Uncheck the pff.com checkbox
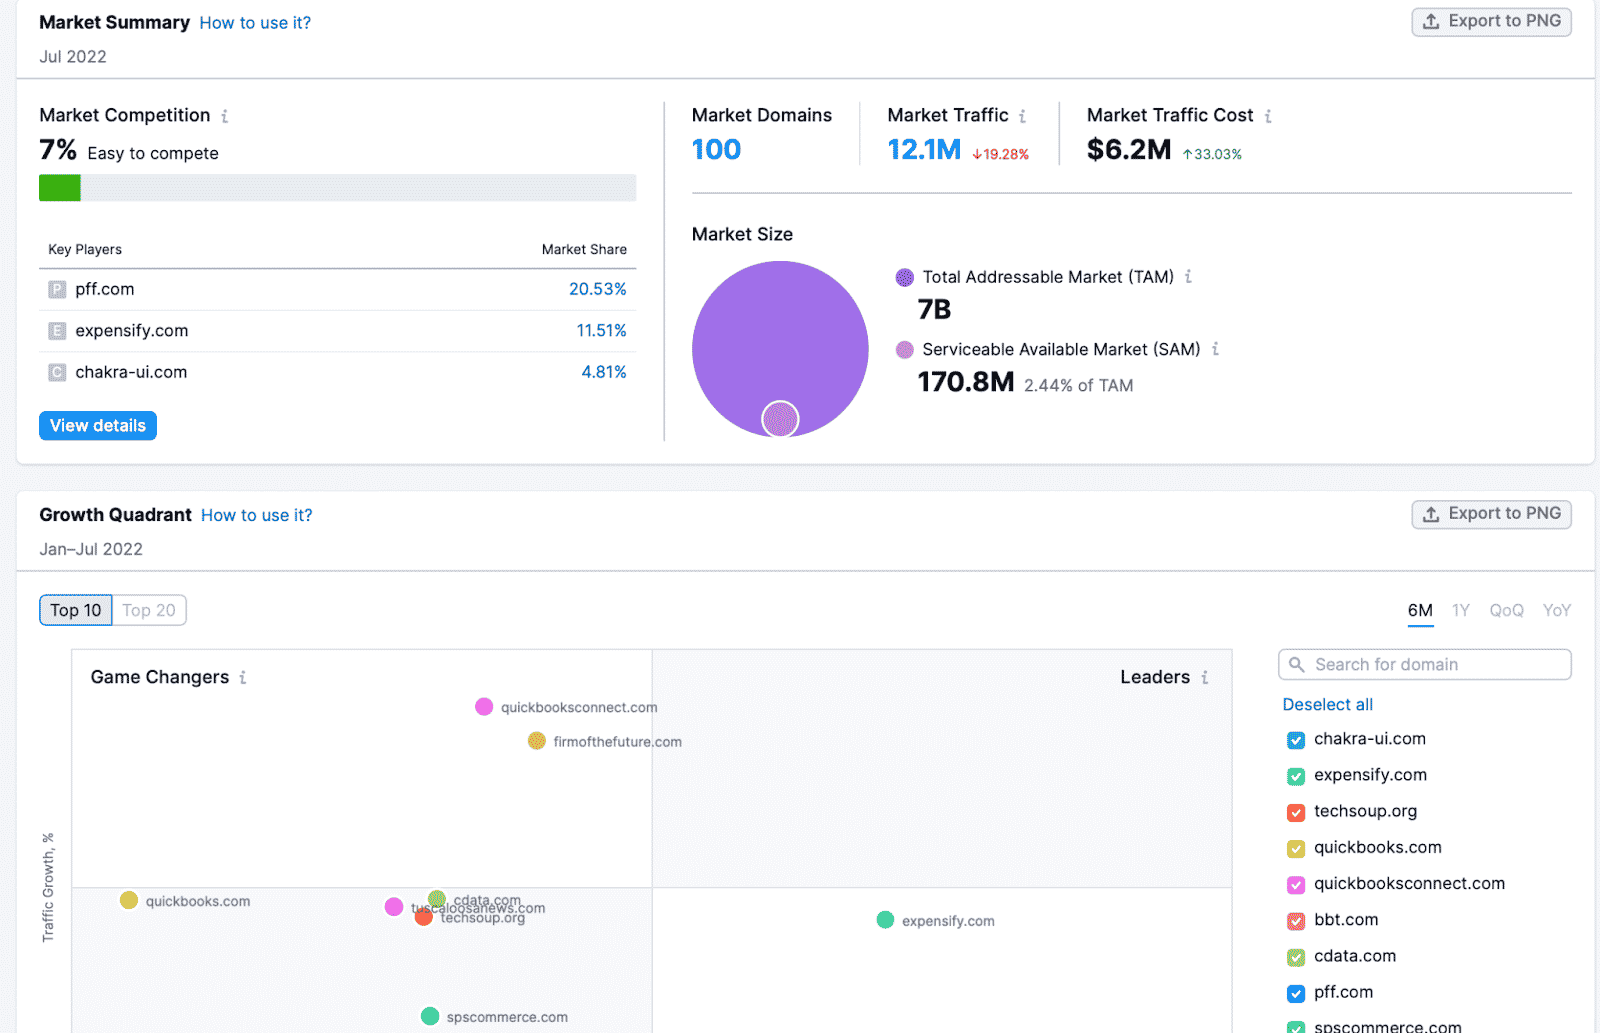 pos(1296,993)
